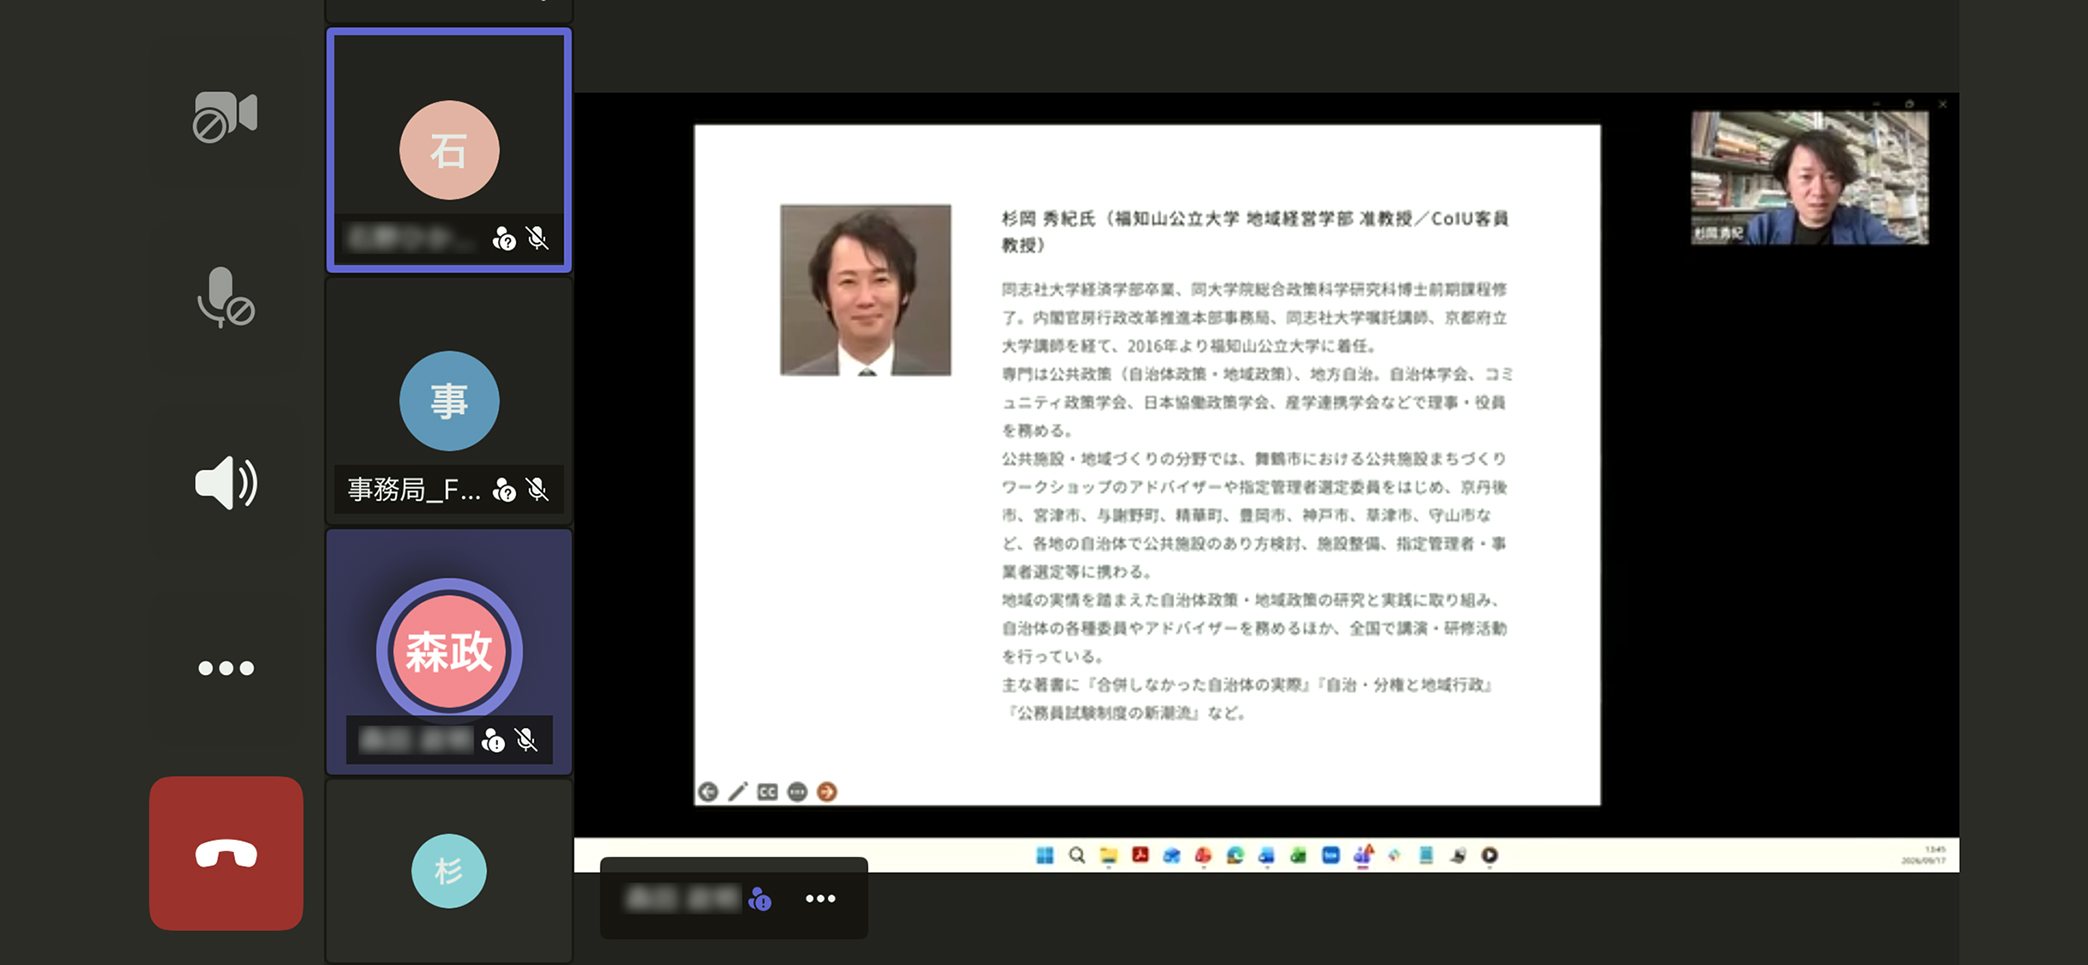The image size is (2088, 965).
Task: Click muted mic icon on 石 tile
Action: pos(537,238)
